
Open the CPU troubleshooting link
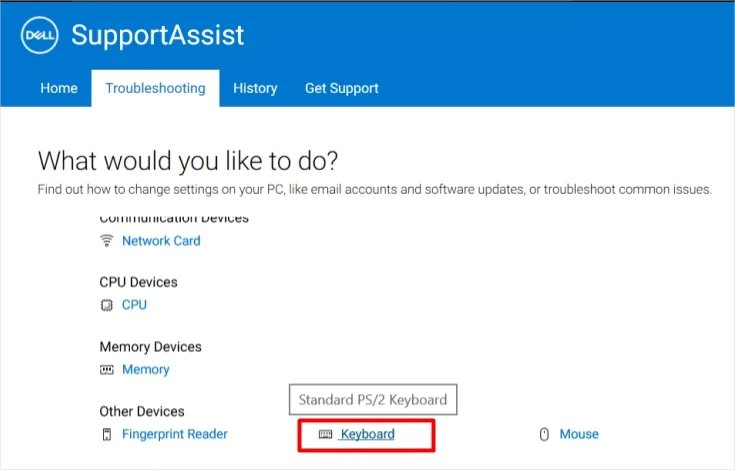click(x=134, y=305)
